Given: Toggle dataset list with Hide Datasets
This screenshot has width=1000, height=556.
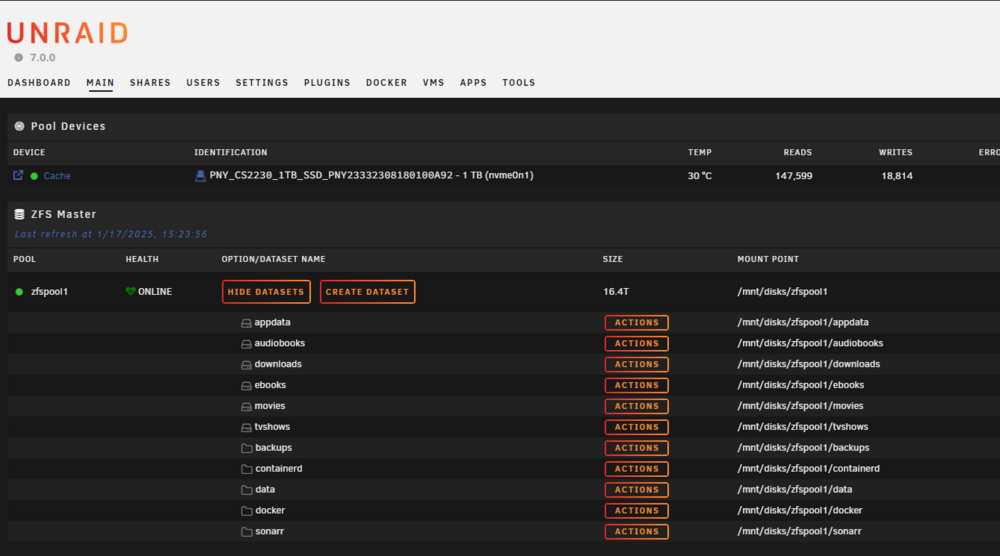Looking at the screenshot, I should click(x=266, y=291).
